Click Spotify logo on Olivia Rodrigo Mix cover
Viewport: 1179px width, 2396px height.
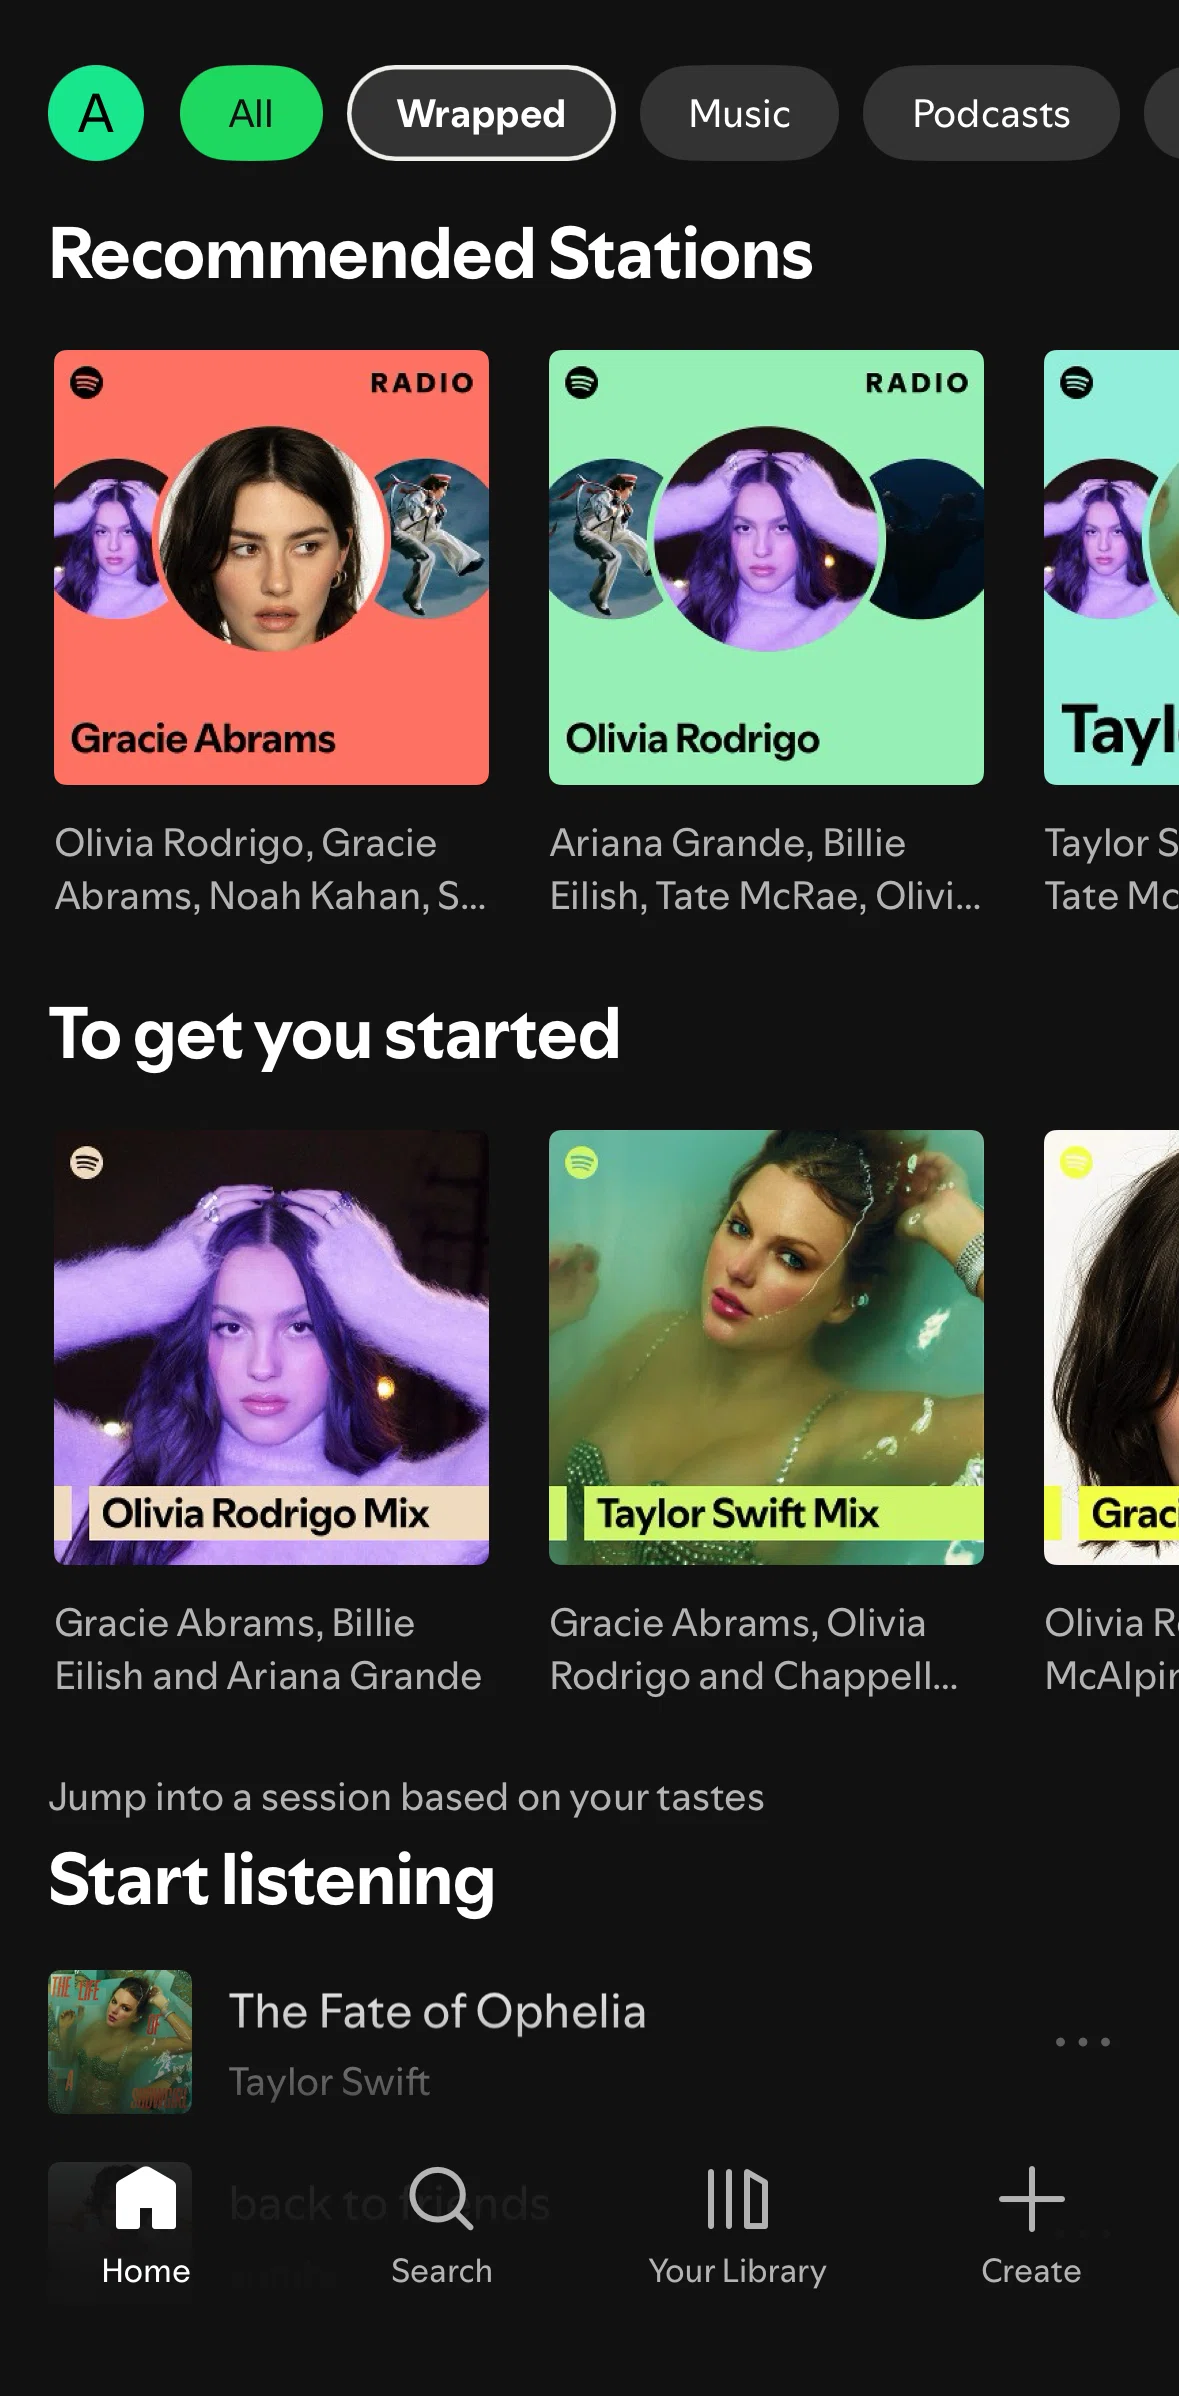[x=87, y=1162]
